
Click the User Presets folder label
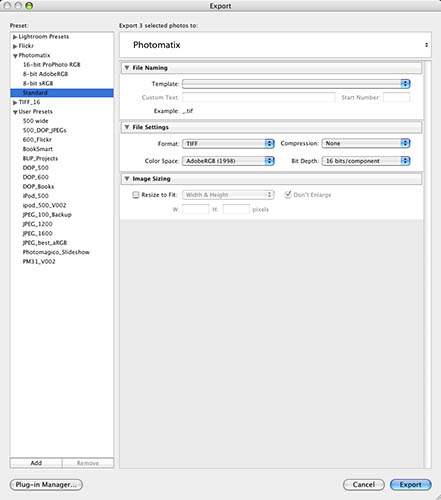click(35, 112)
